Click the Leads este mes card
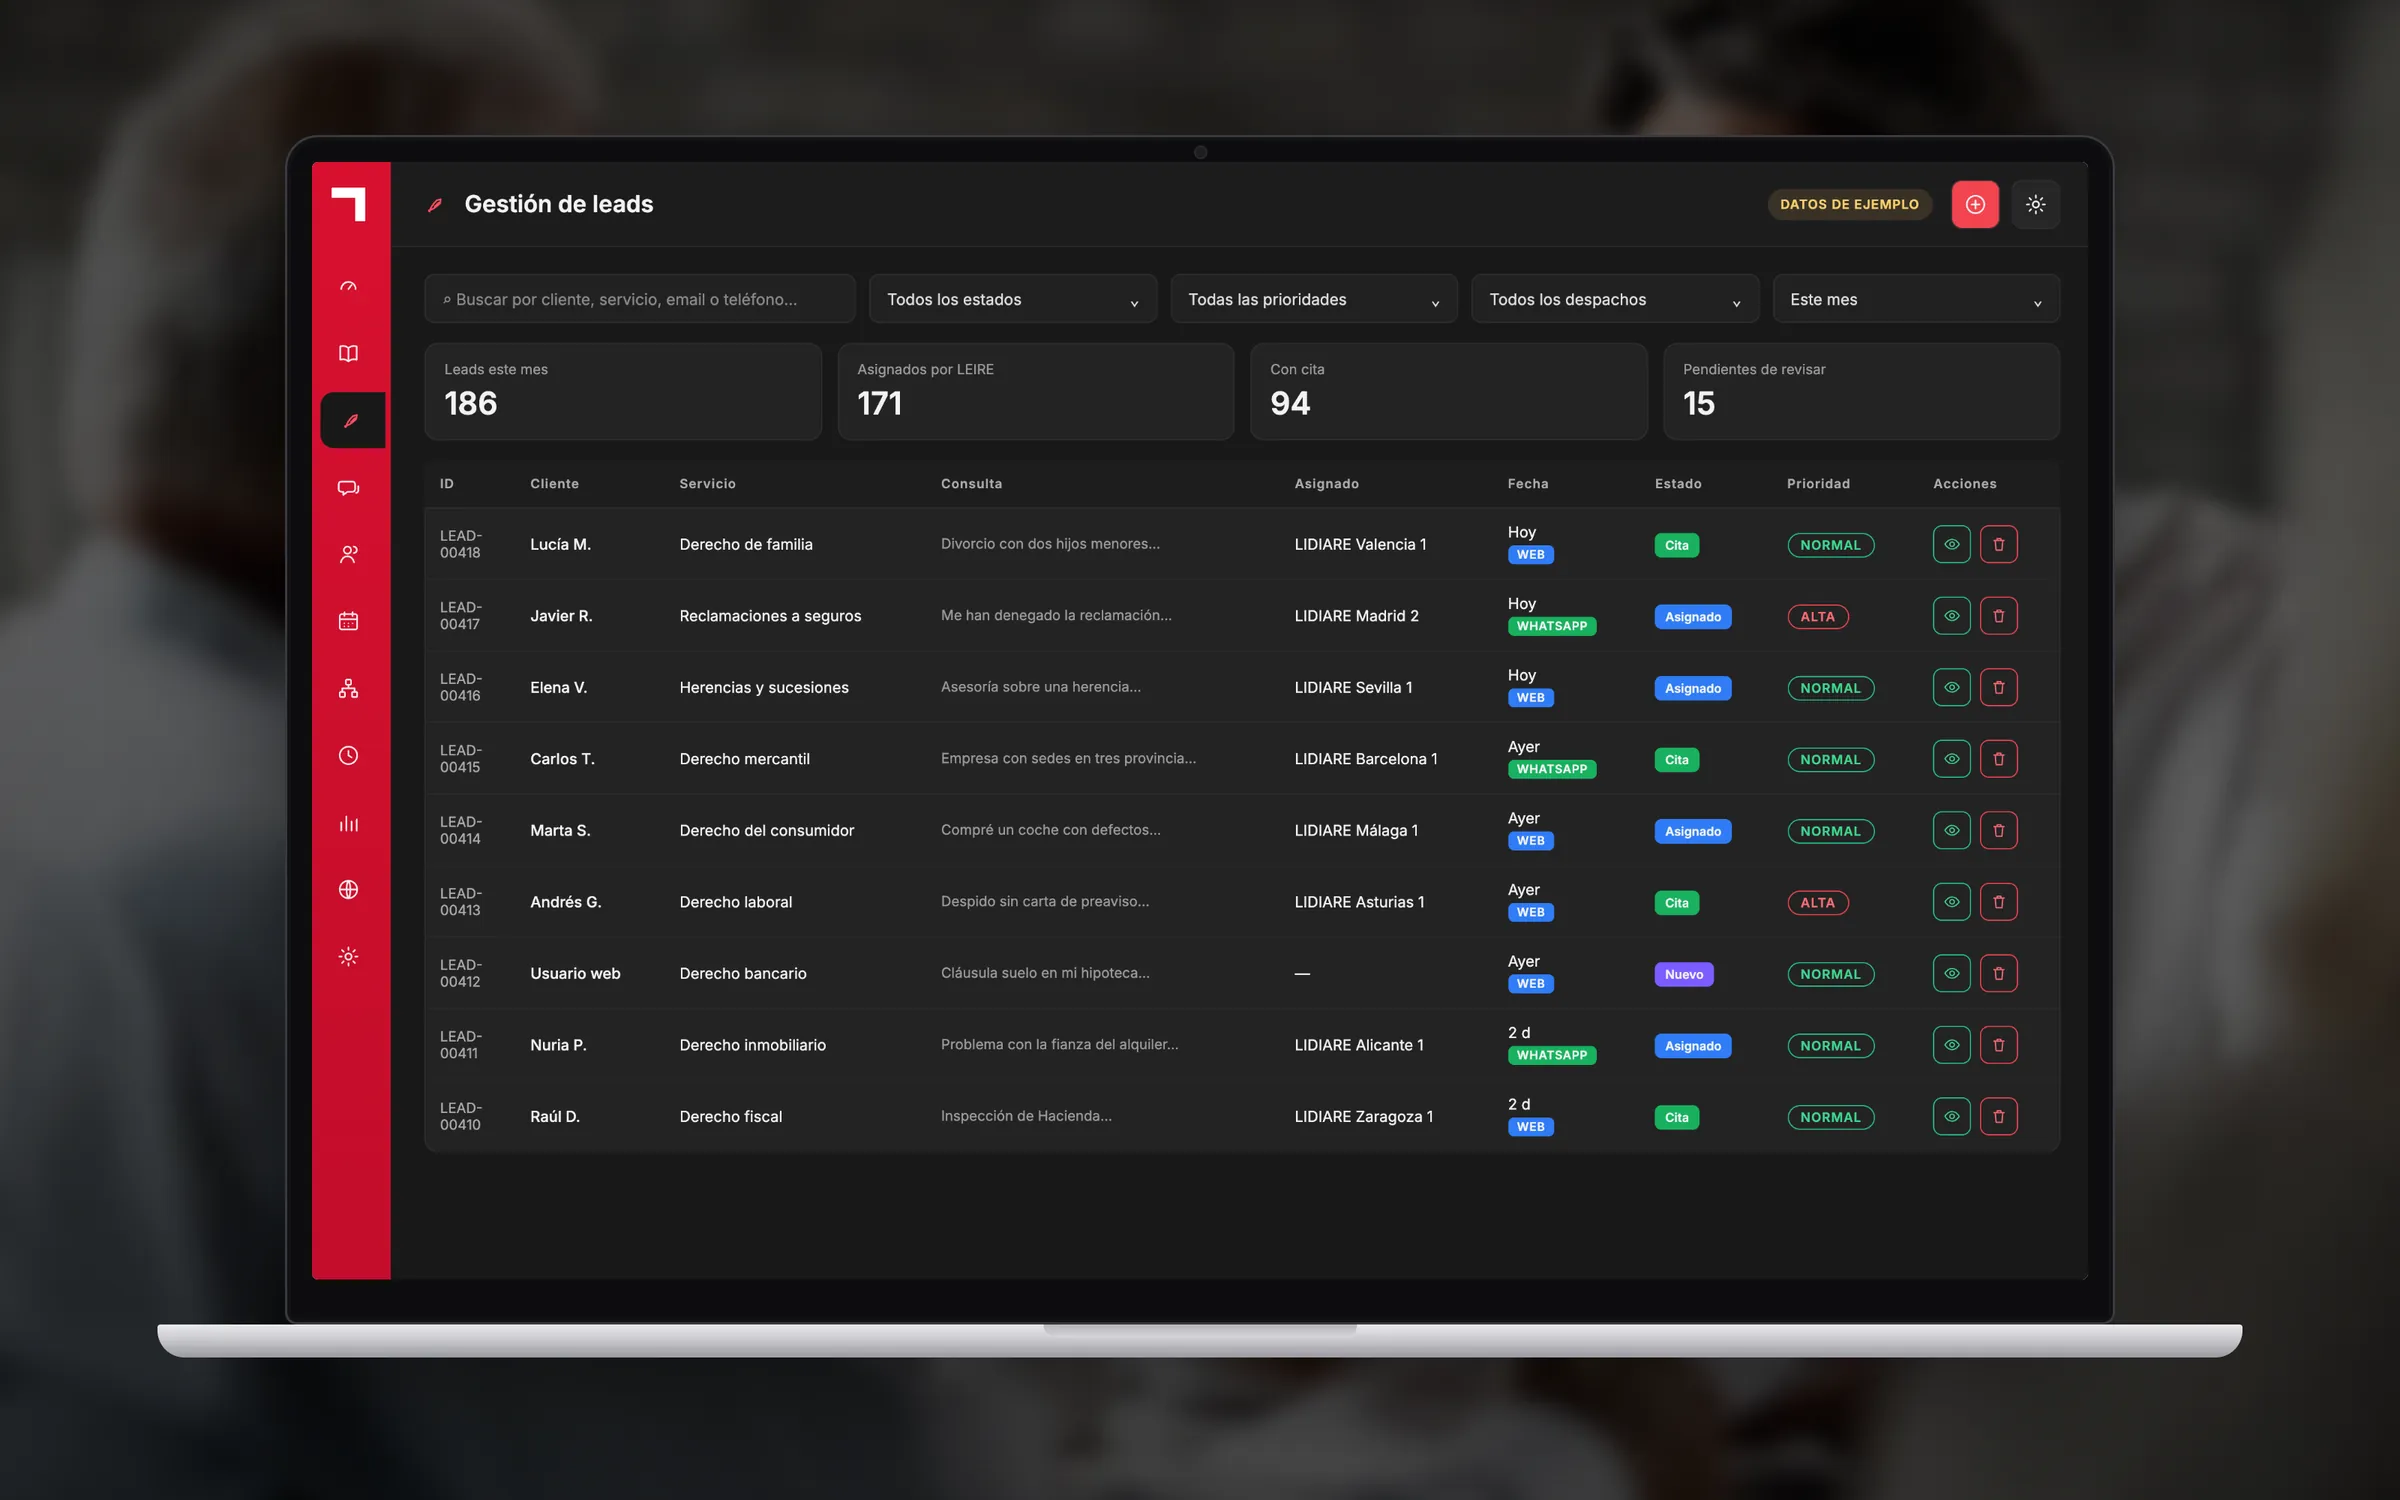2400x1500 pixels. coord(623,392)
